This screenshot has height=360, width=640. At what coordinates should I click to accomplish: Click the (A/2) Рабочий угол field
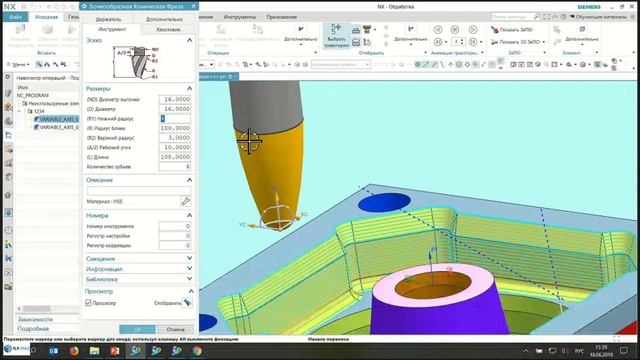coord(175,147)
